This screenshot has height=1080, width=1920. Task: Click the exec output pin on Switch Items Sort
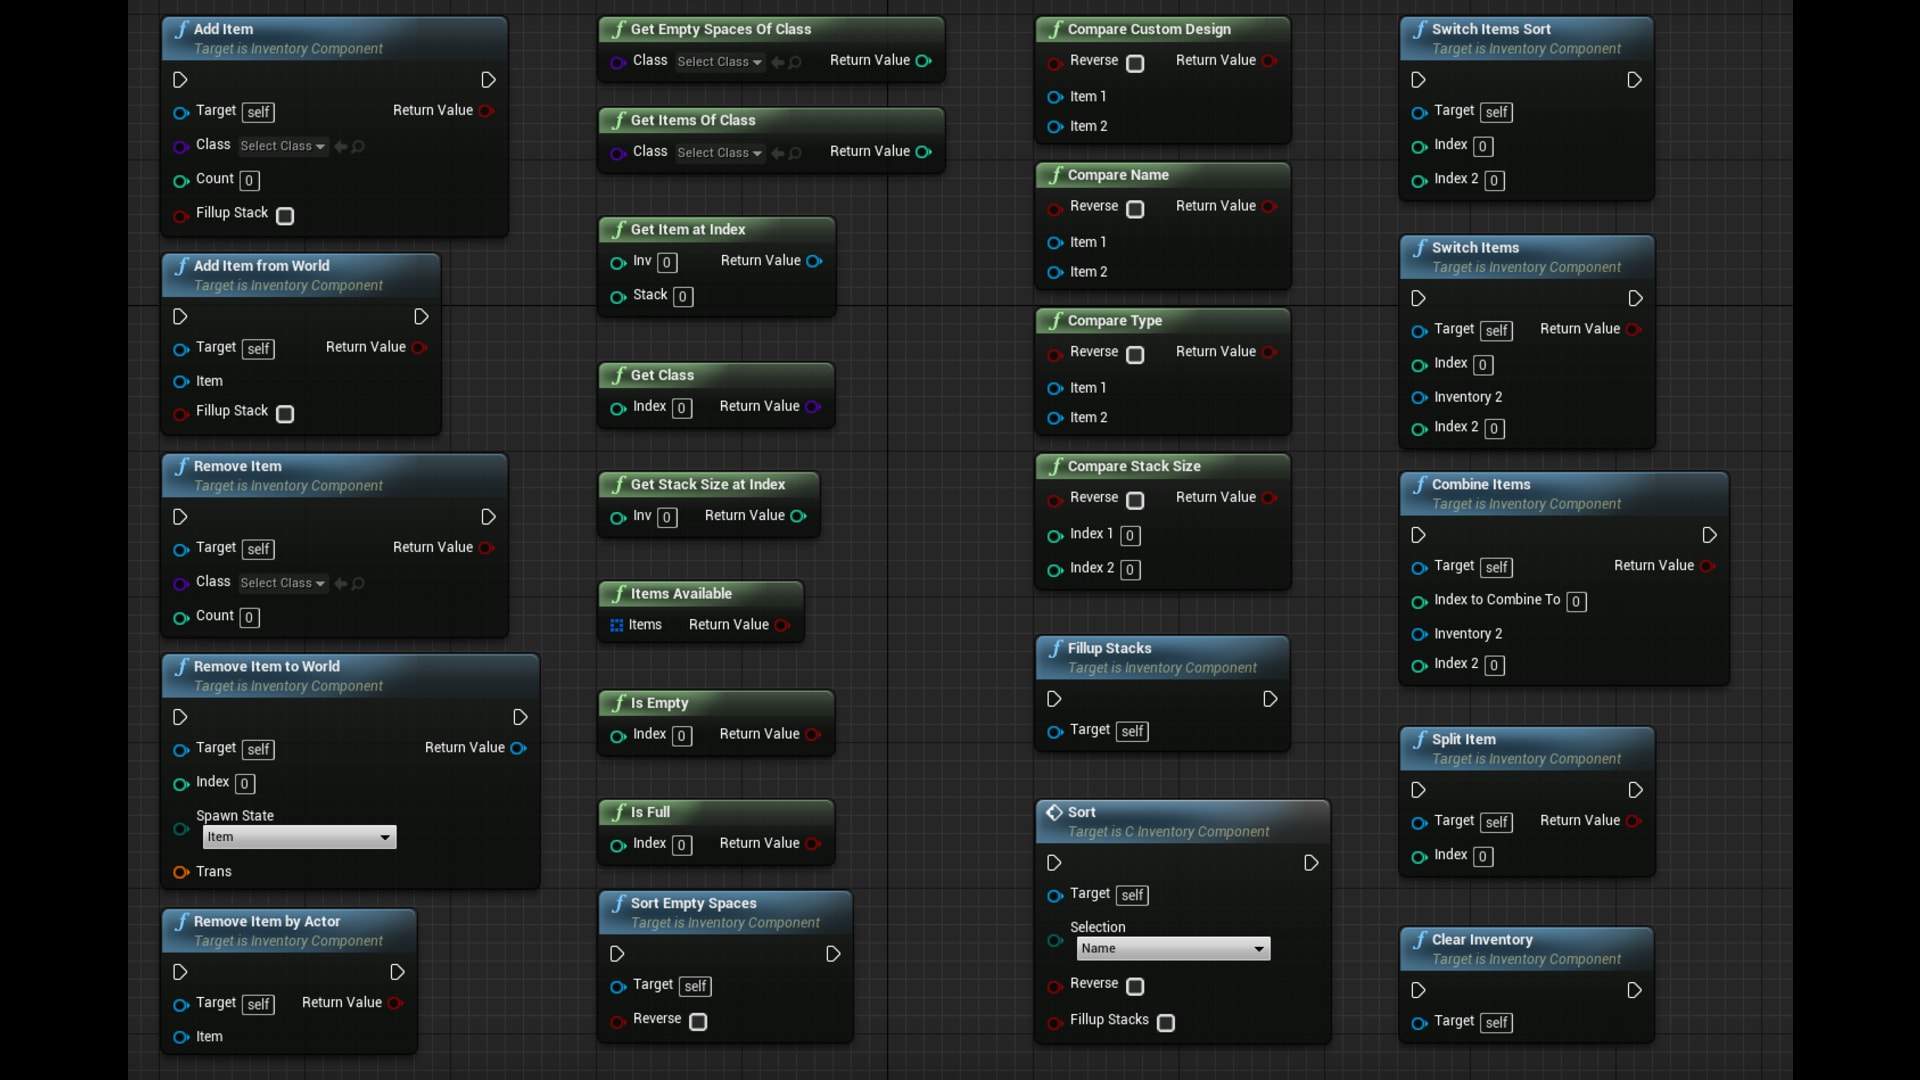pyautogui.click(x=1634, y=80)
